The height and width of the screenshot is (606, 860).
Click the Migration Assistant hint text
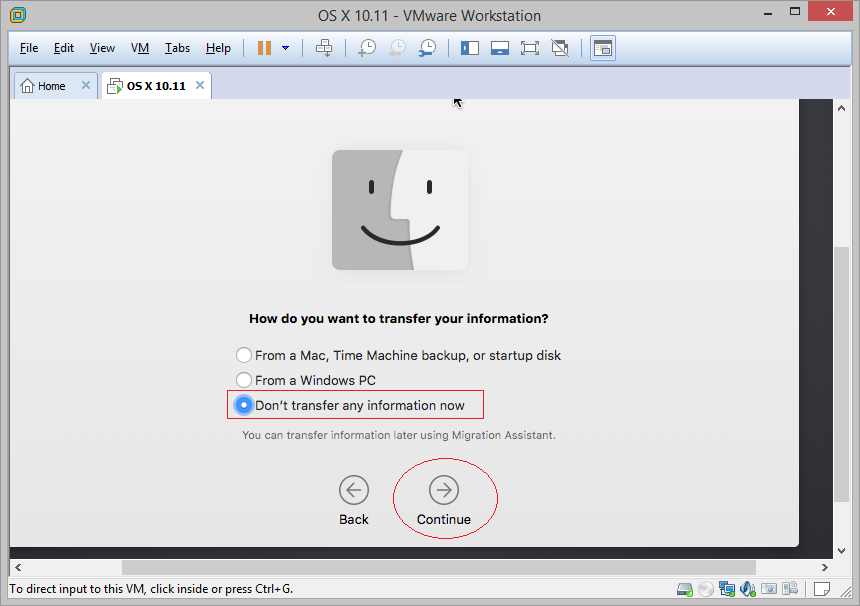click(399, 435)
